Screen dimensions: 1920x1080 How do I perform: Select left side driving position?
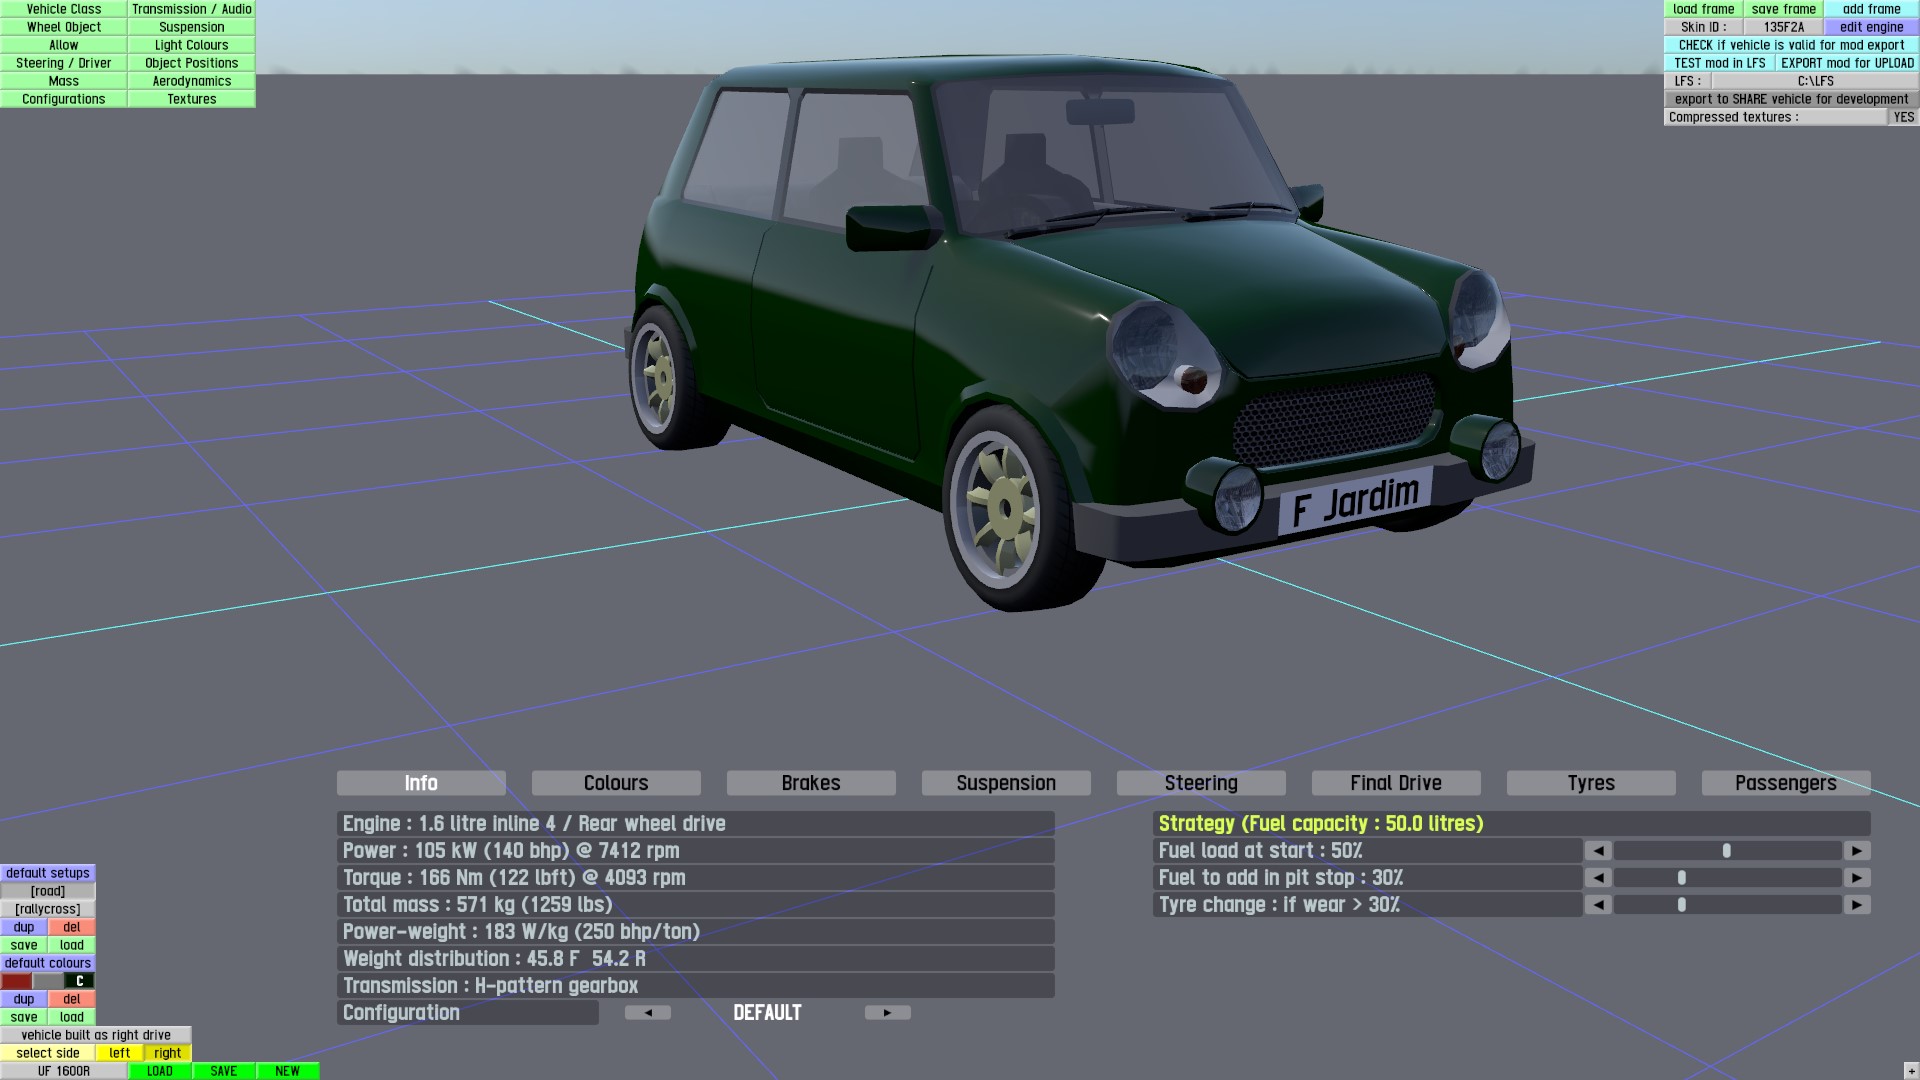tap(120, 1053)
